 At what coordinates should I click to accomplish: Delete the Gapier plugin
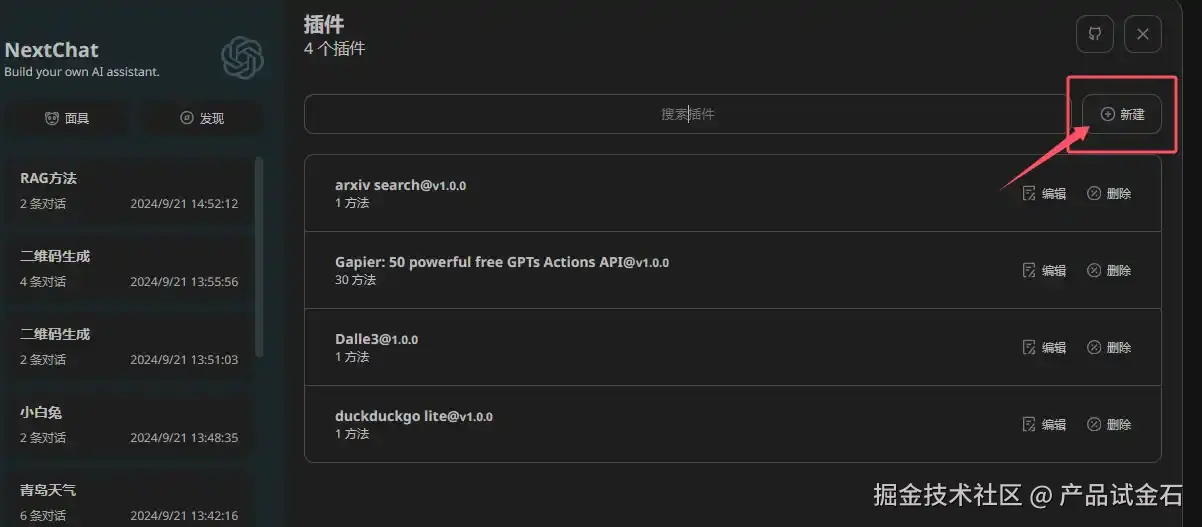click(x=1109, y=271)
